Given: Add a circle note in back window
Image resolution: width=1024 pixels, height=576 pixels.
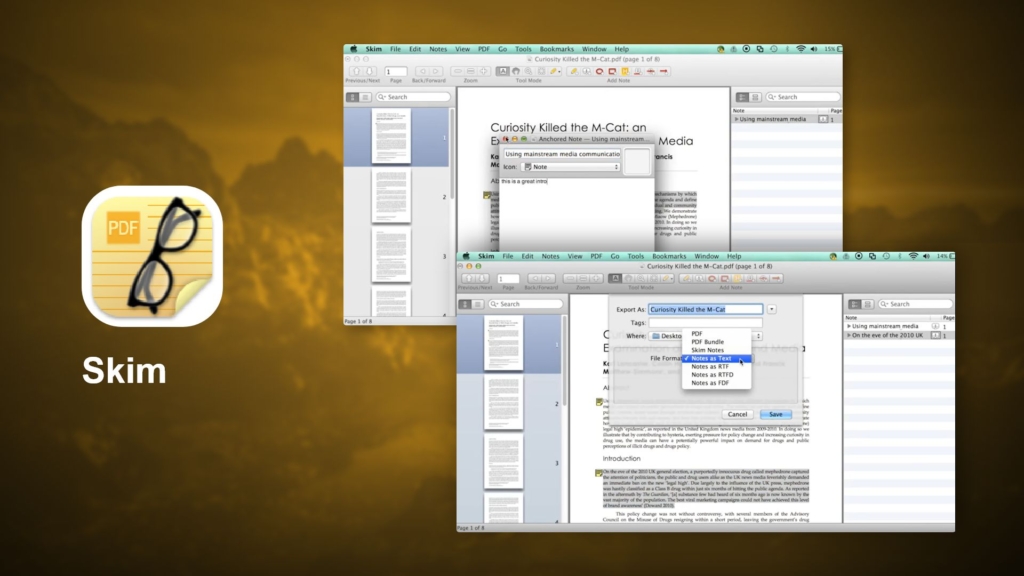Looking at the screenshot, I should 600,71.
